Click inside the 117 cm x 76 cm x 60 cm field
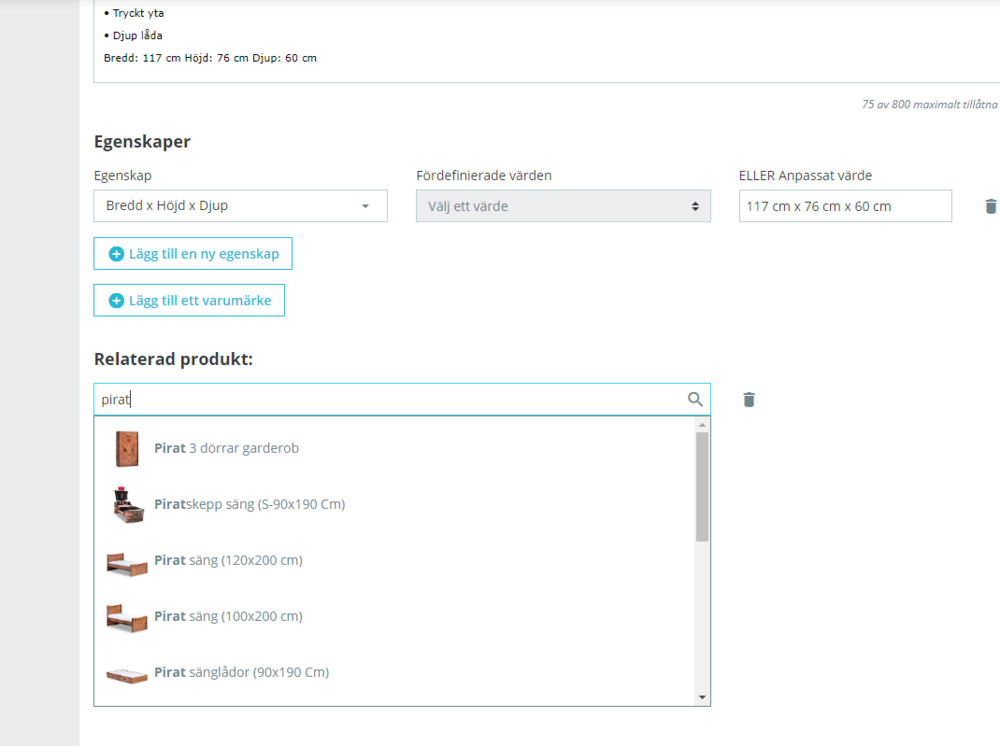The height and width of the screenshot is (746, 1000). pyautogui.click(x=845, y=206)
